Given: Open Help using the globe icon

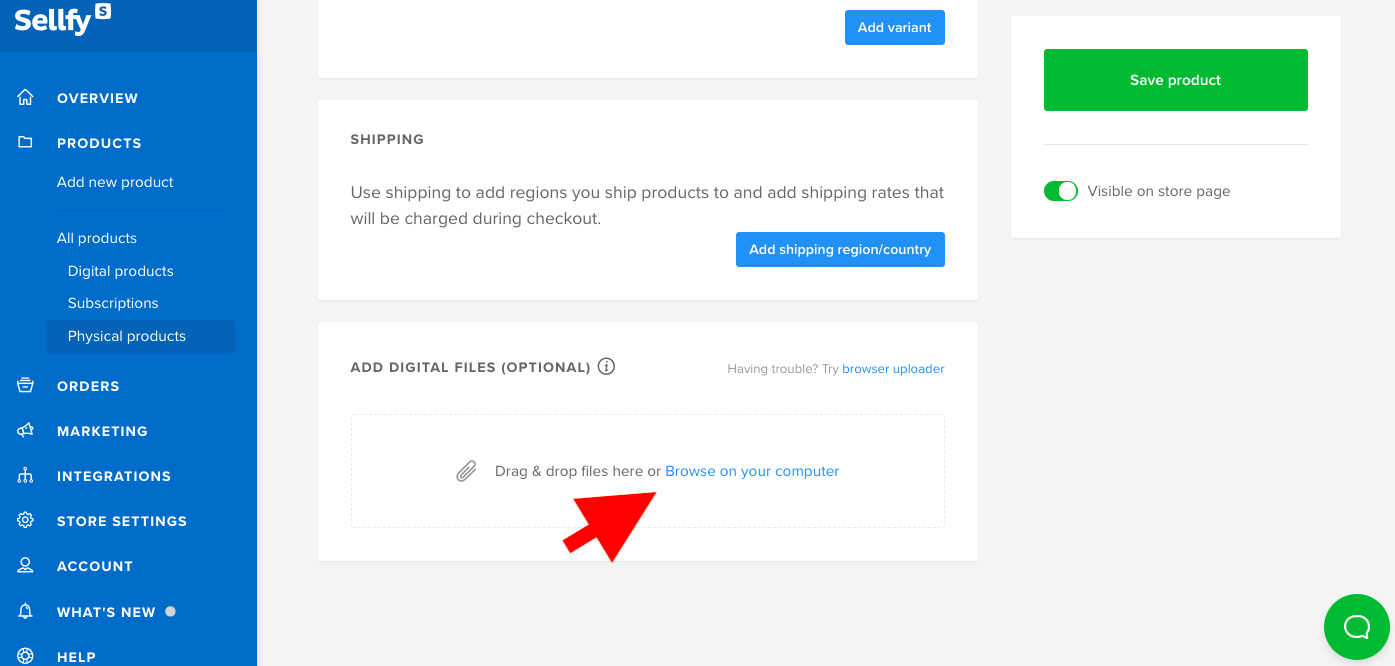Looking at the screenshot, I should coord(24,655).
